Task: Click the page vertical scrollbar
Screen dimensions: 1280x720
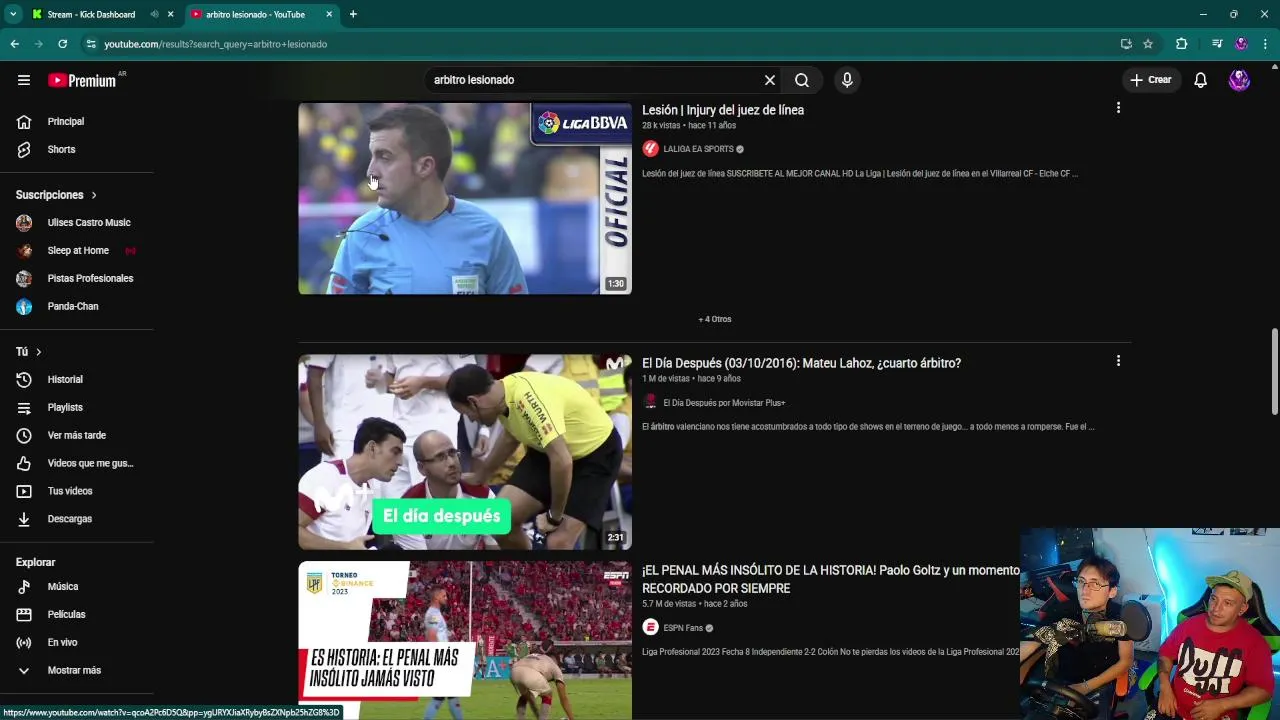Action: pyautogui.click(x=1274, y=370)
